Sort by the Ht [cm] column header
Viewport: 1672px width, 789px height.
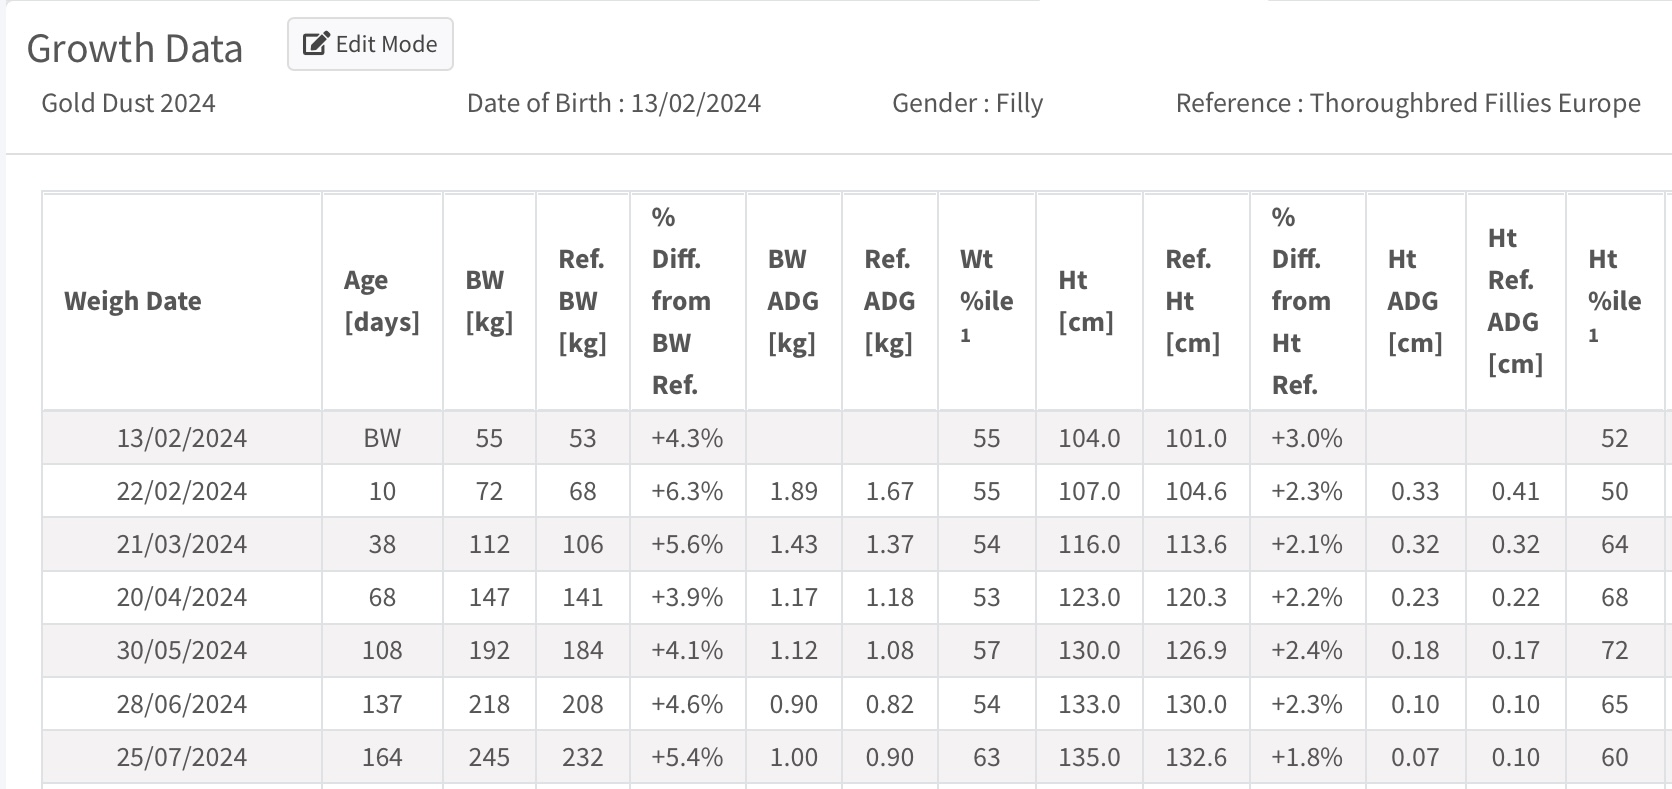tap(1087, 300)
